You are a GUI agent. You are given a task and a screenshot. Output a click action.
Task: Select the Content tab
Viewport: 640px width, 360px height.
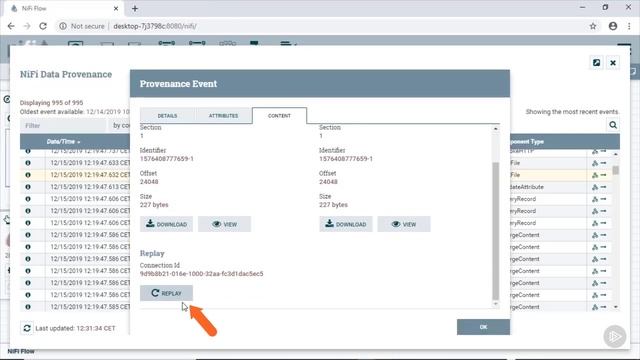(280, 116)
